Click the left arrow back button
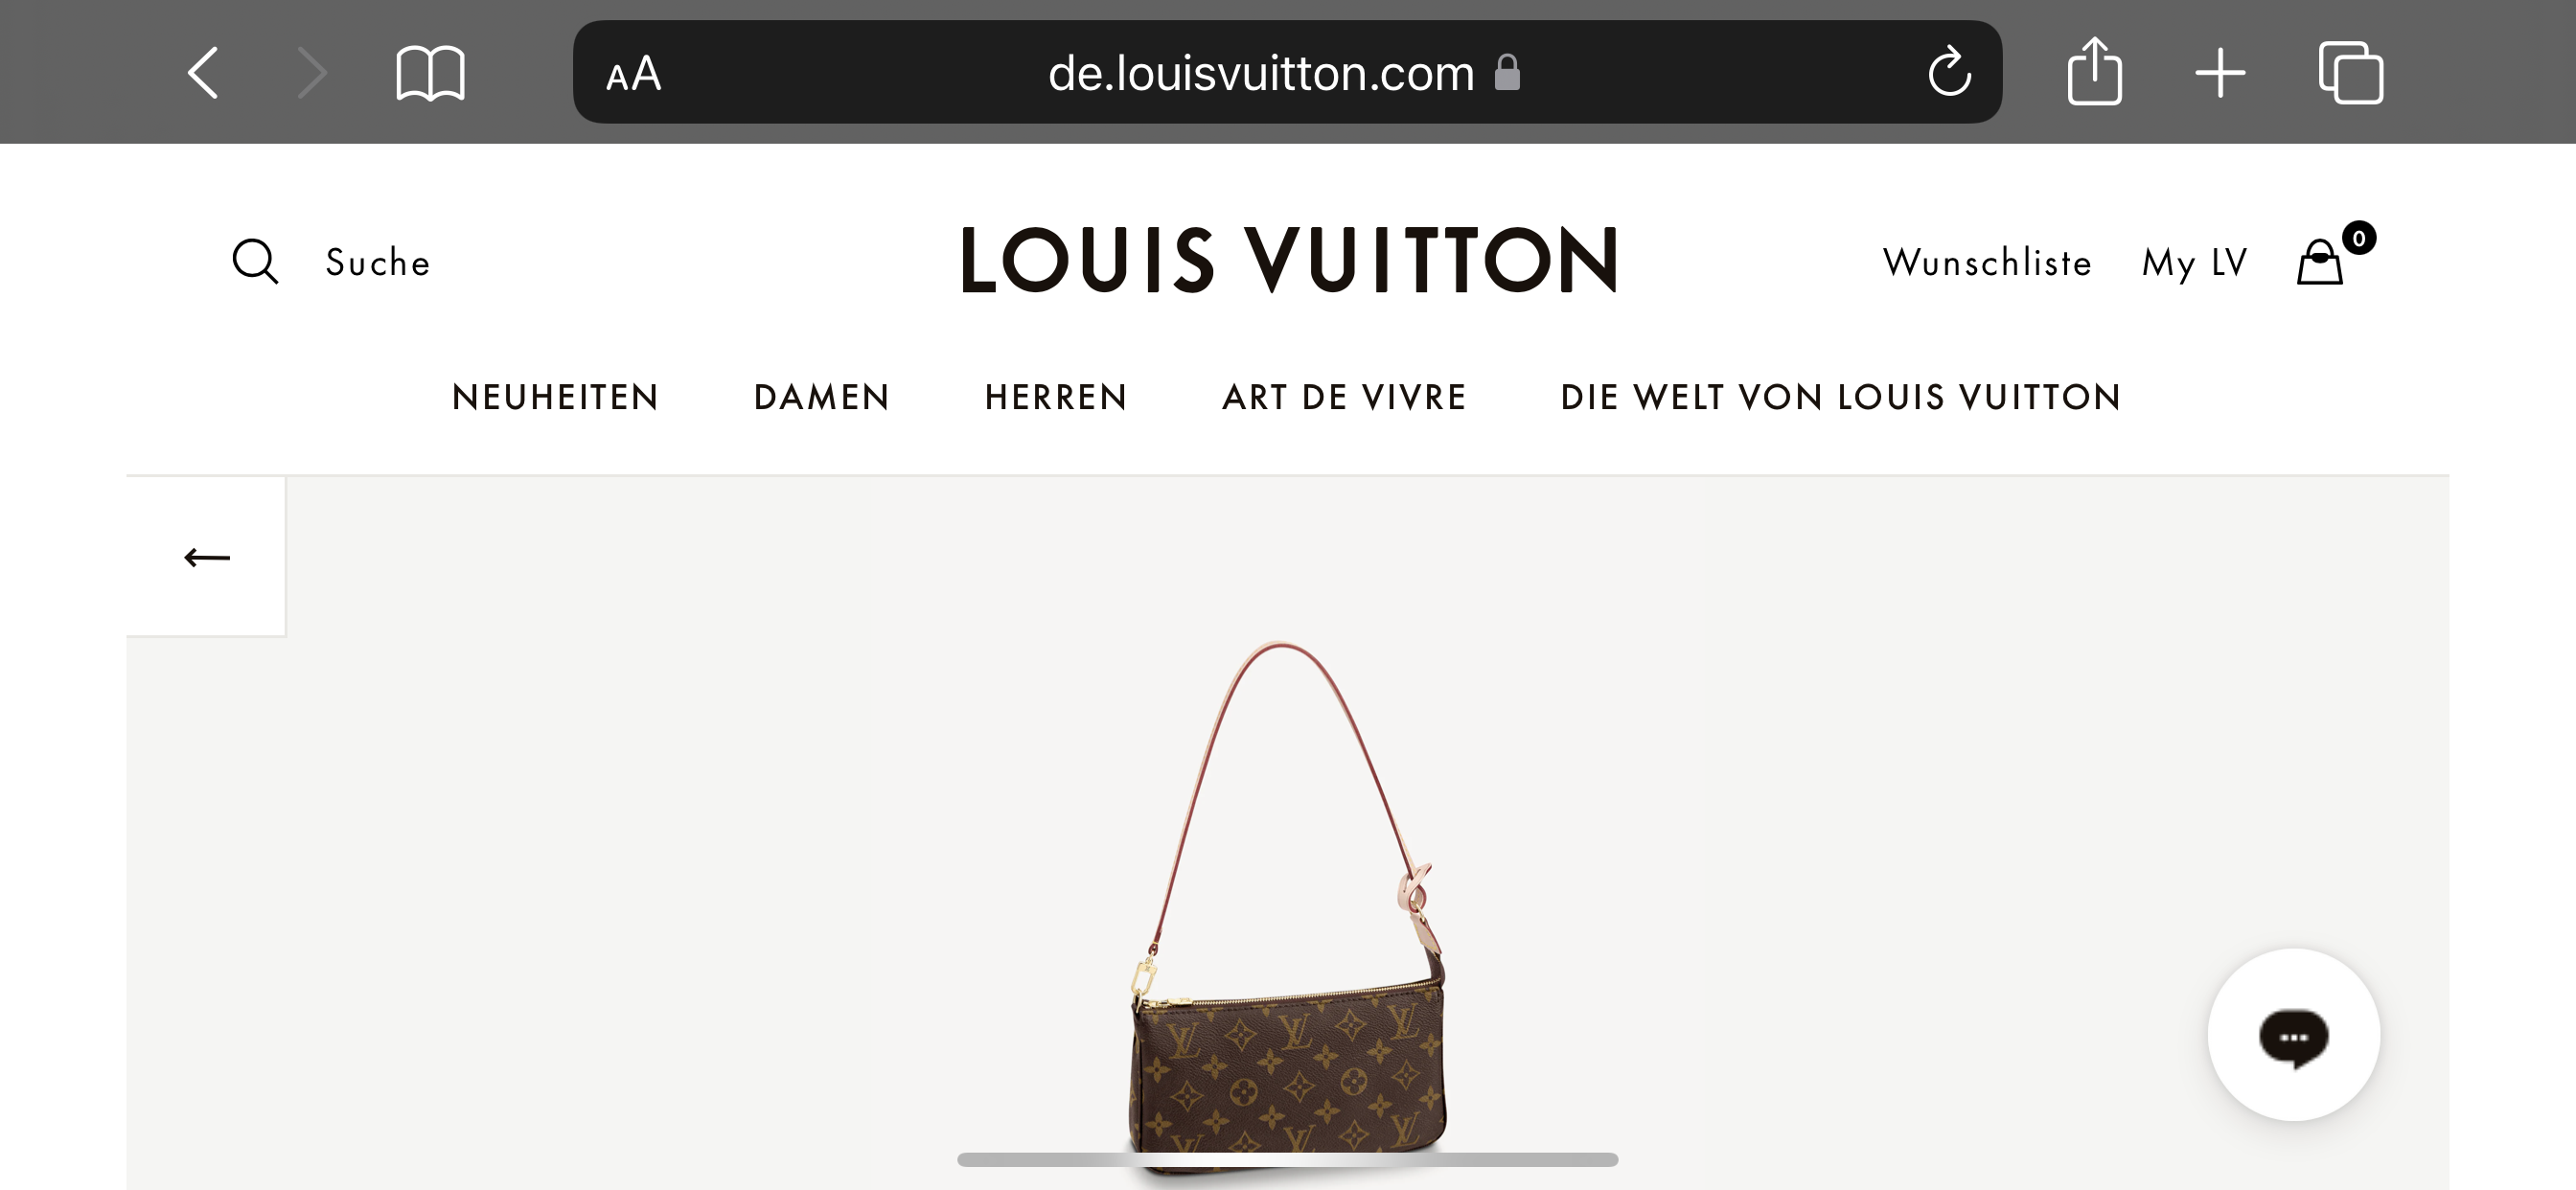 coord(206,556)
